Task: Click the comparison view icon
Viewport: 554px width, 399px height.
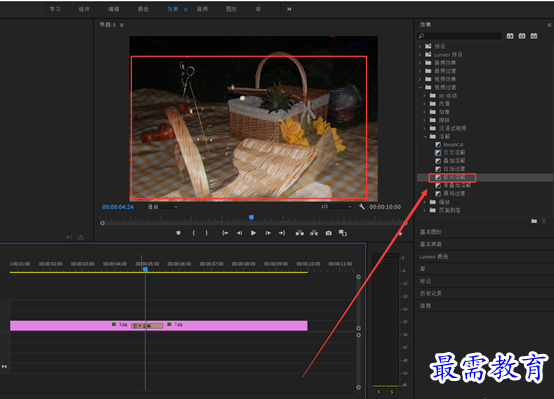Action: click(343, 233)
